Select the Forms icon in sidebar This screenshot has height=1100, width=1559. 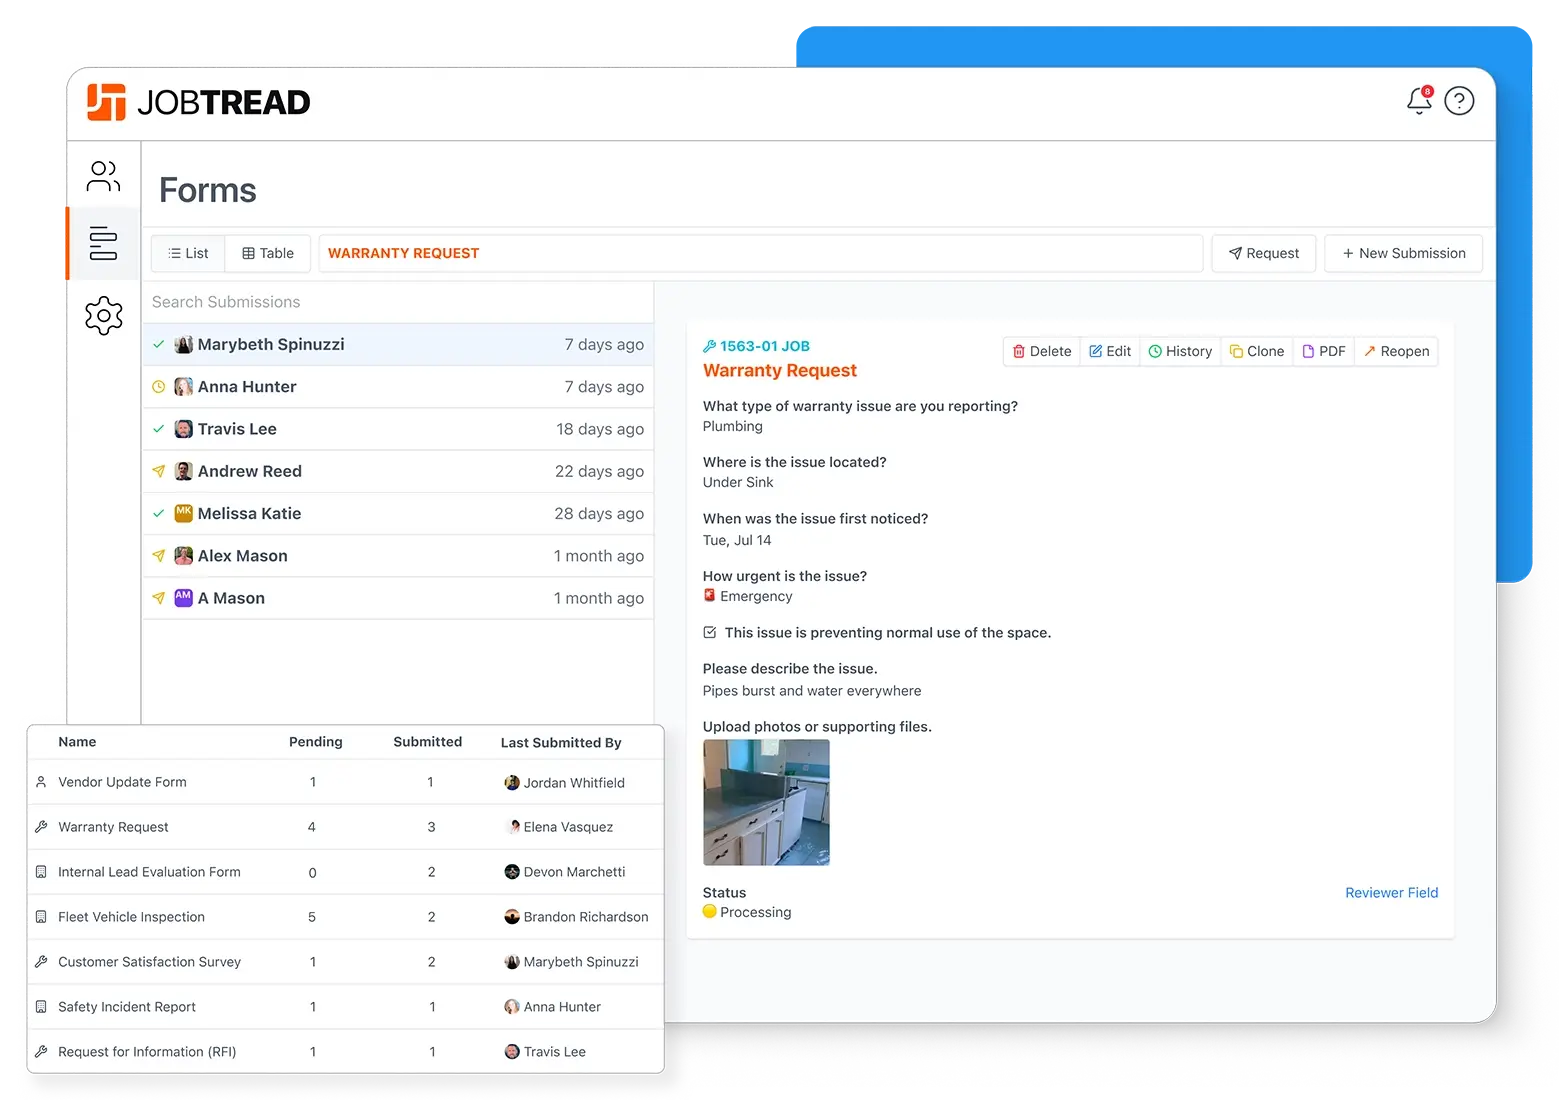pyautogui.click(x=104, y=243)
